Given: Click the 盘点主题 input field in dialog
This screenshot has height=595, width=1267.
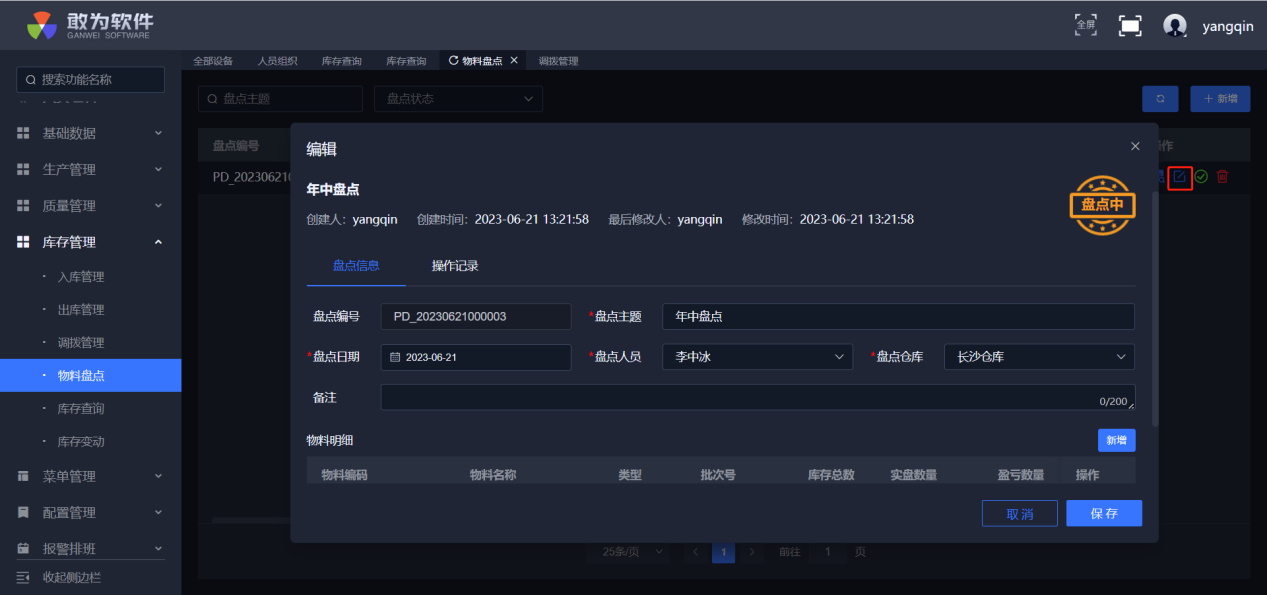Looking at the screenshot, I should point(897,316).
